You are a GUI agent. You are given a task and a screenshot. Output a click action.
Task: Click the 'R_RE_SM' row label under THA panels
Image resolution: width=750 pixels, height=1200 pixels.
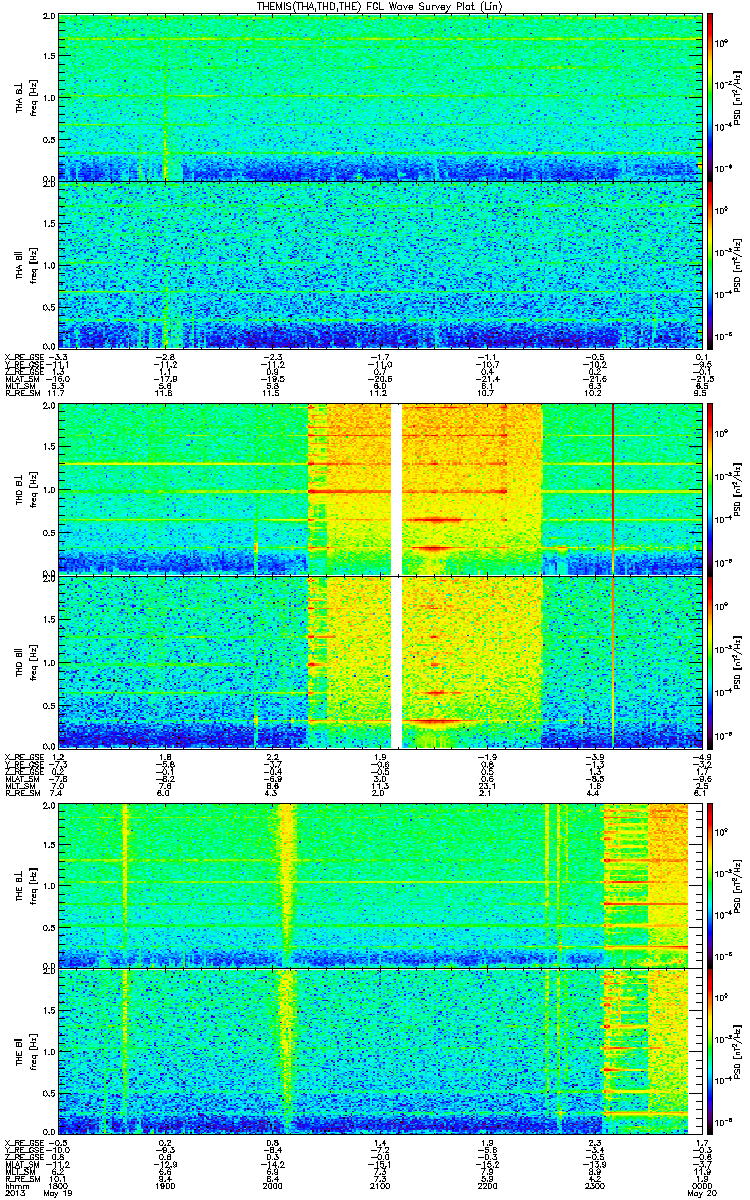pyautogui.click(x=22, y=395)
